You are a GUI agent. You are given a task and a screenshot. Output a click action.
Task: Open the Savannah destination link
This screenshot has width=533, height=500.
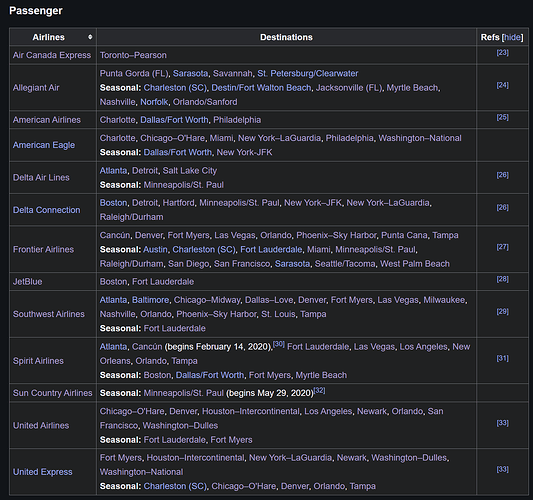pos(233,73)
